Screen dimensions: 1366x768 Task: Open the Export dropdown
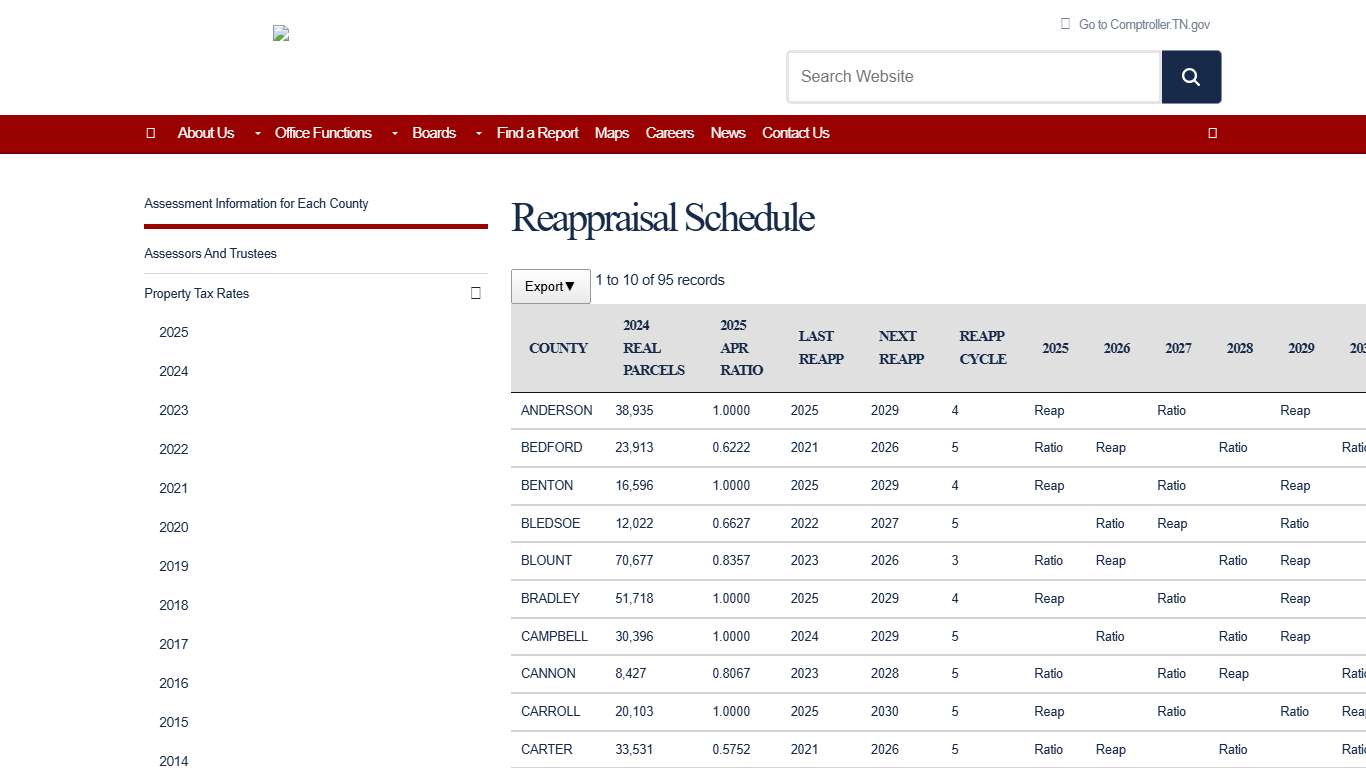coord(550,287)
